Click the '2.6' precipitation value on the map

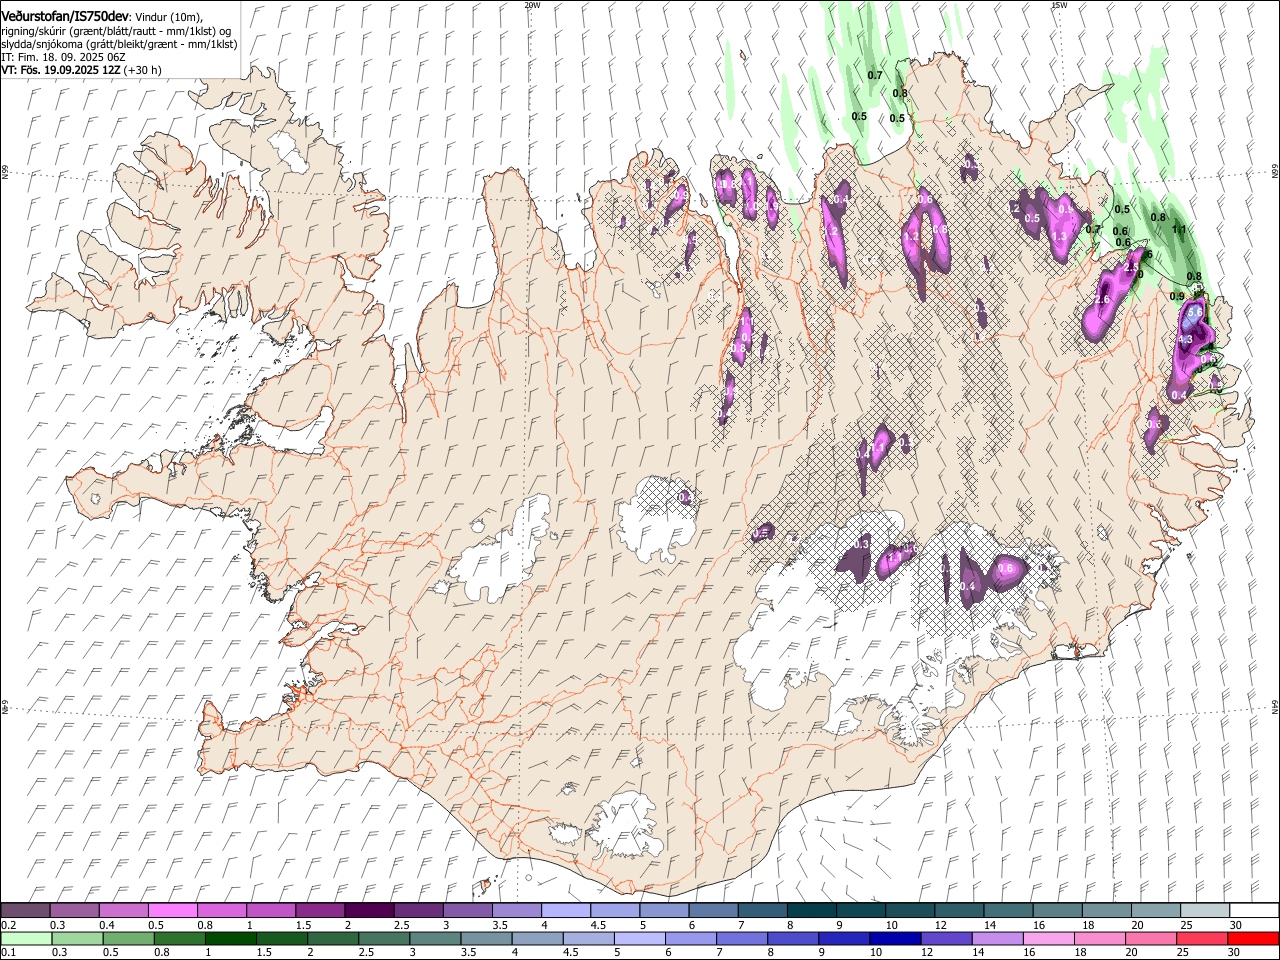1103,300
